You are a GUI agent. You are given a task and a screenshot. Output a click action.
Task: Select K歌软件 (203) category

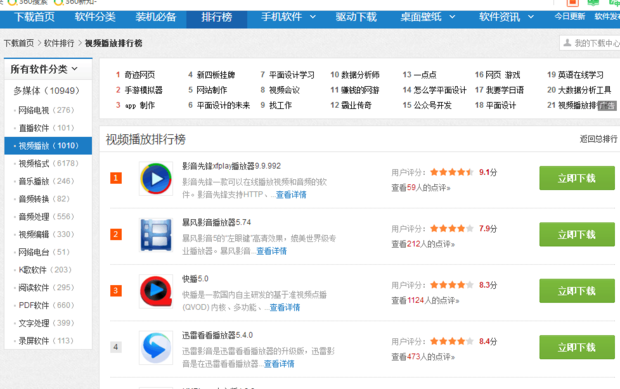pos(45,270)
